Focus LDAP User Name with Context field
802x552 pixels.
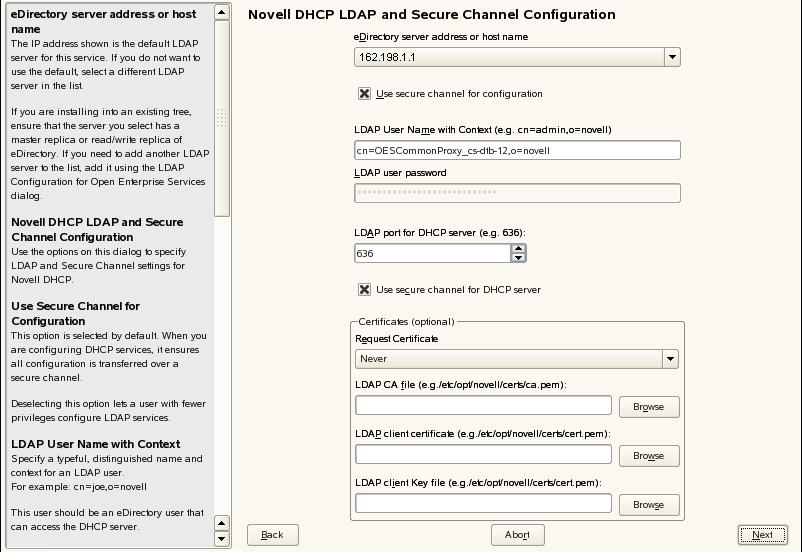pos(517,151)
